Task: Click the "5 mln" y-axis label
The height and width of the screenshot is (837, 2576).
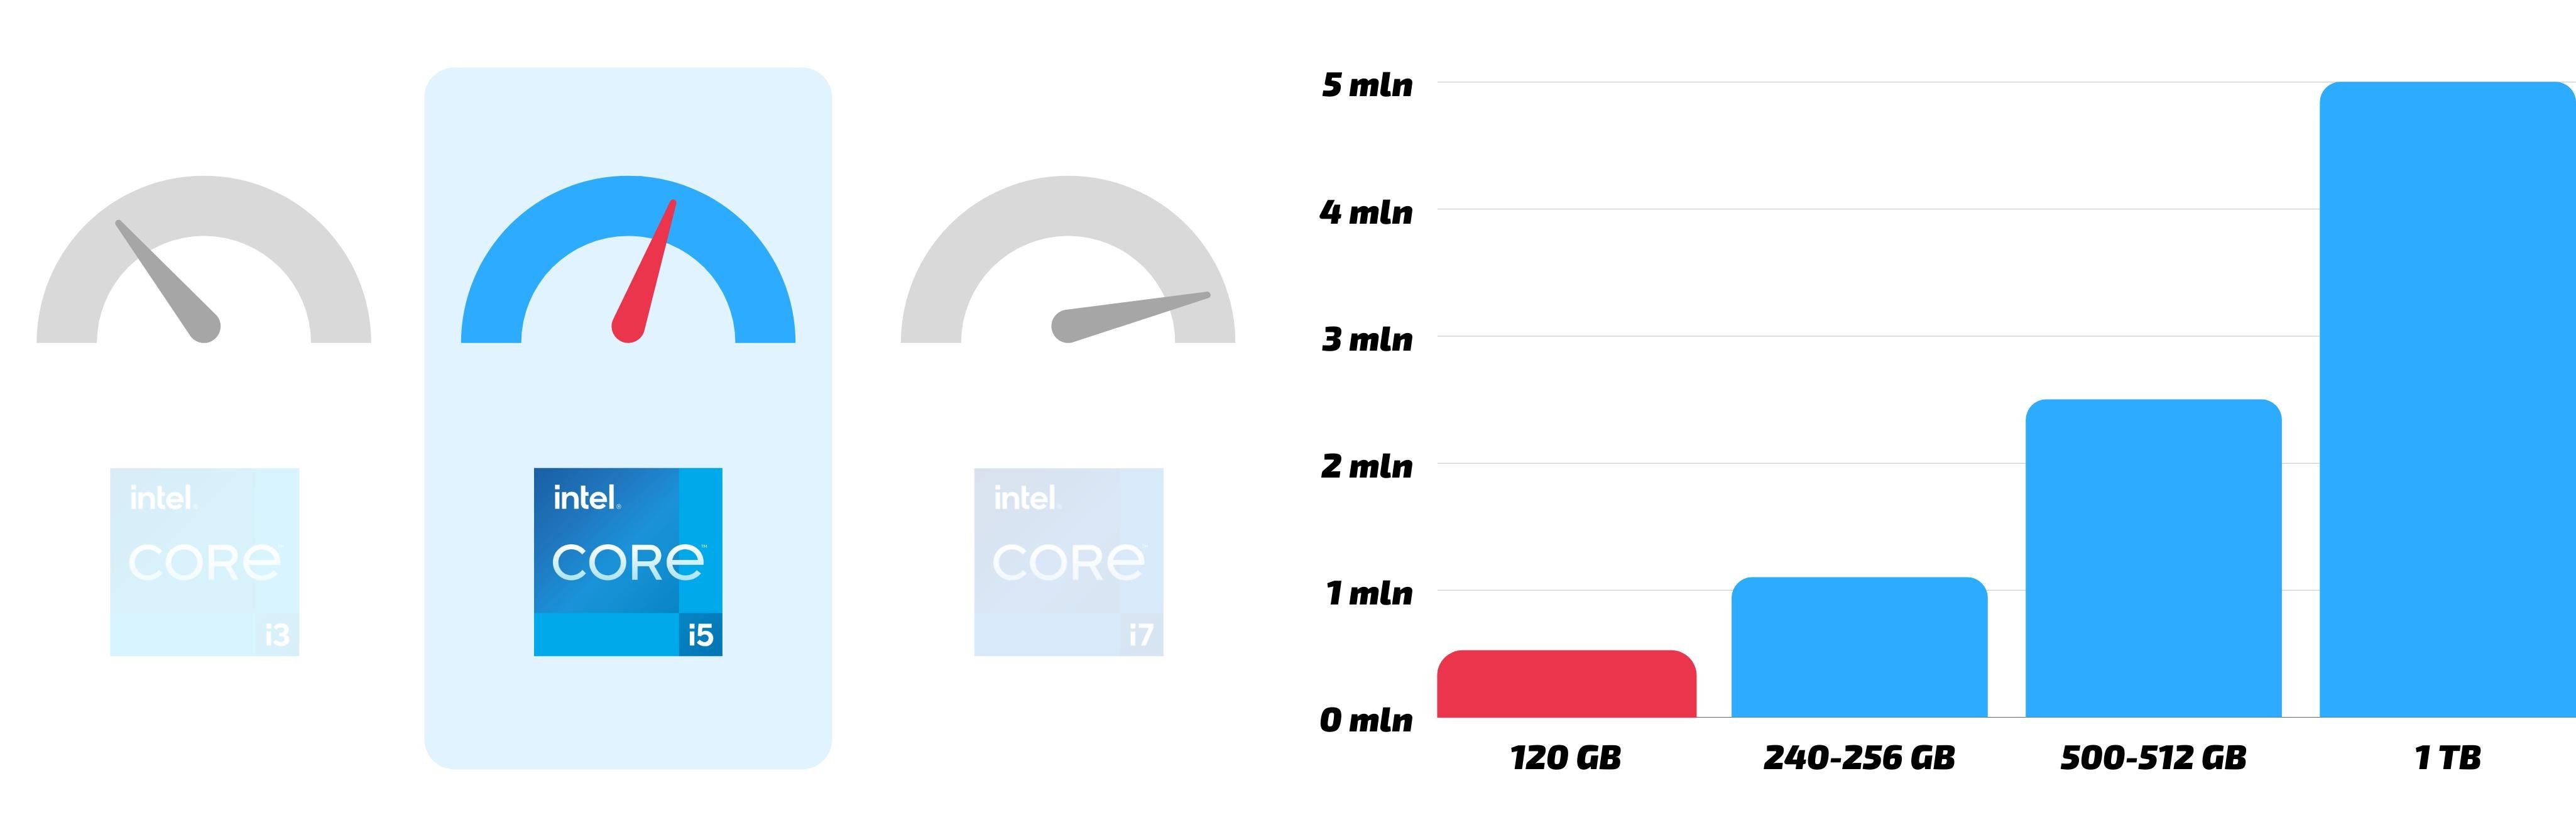Action: 1367,85
